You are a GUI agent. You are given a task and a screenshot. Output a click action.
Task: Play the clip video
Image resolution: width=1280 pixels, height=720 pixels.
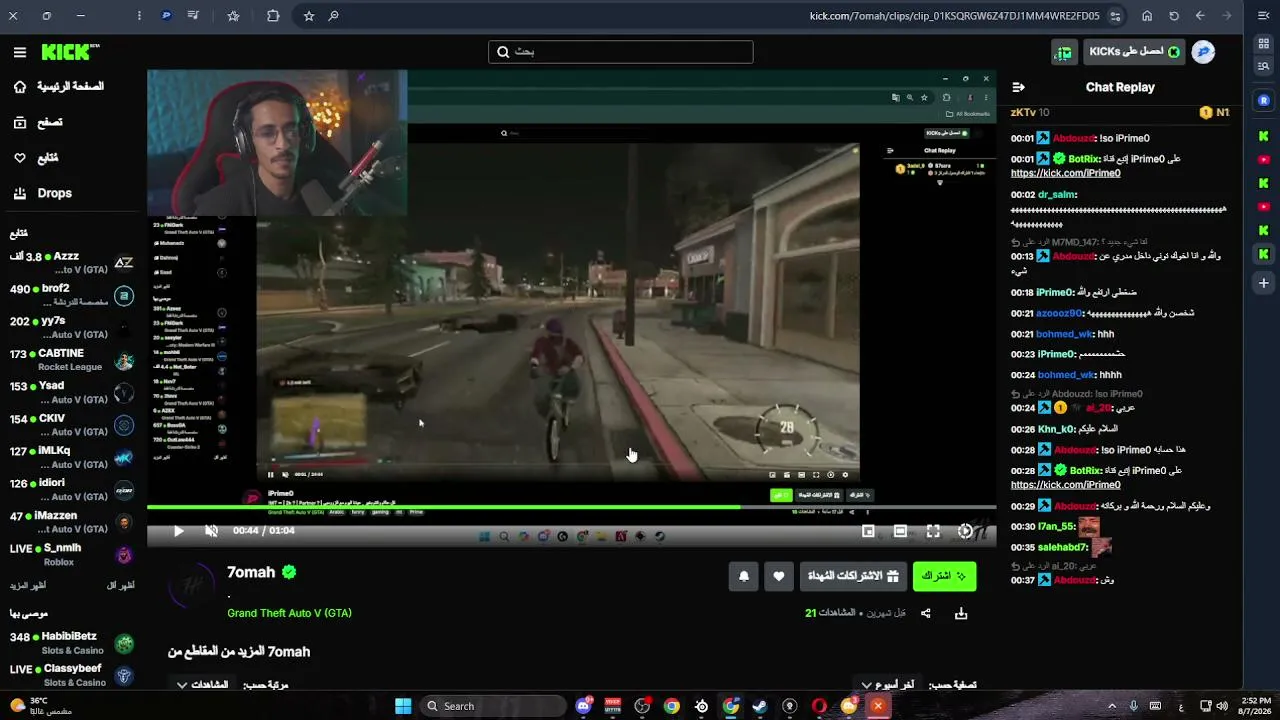pyautogui.click(x=178, y=531)
